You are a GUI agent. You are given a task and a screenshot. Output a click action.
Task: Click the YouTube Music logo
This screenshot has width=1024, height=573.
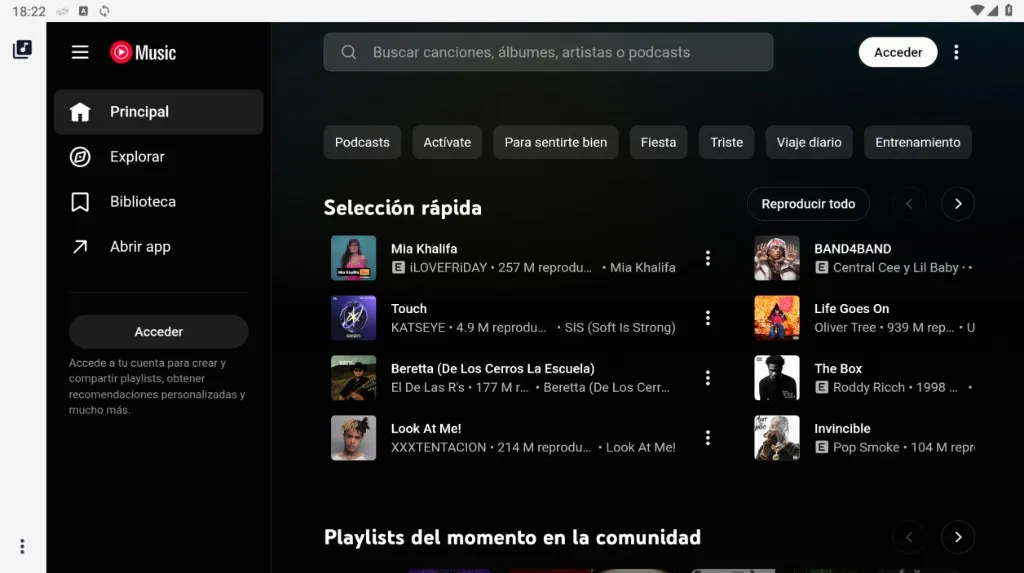(x=143, y=52)
